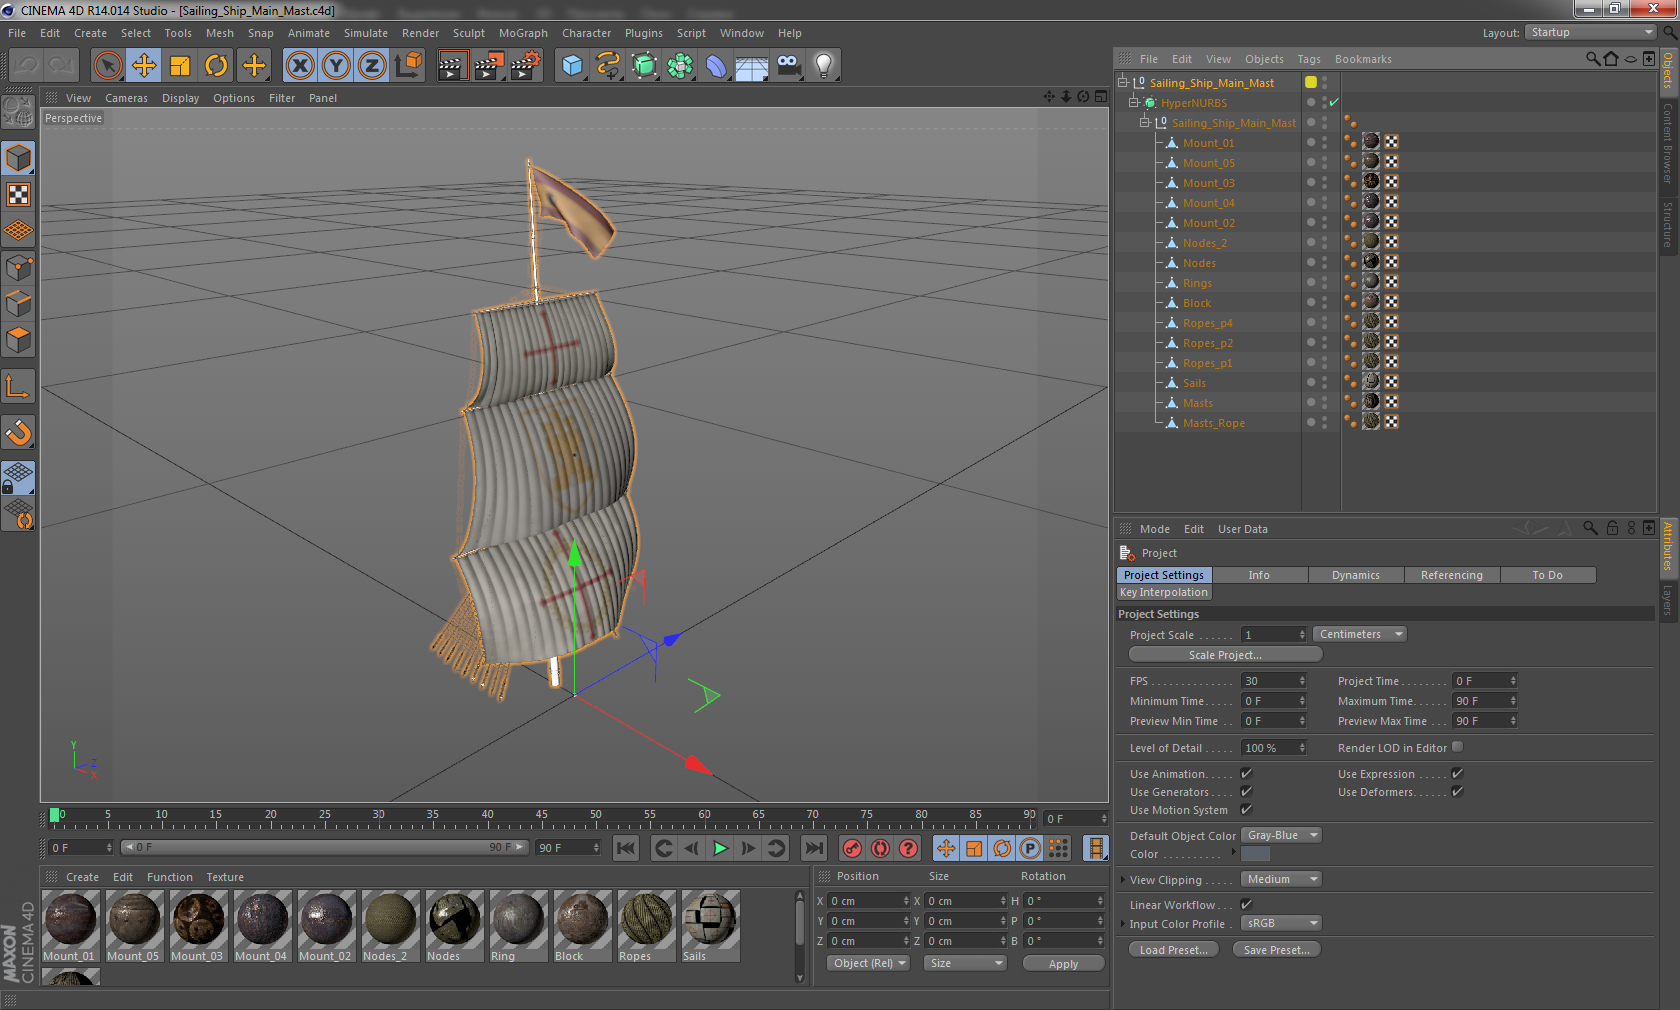This screenshot has width=1680, height=1010.
Task: Click the Scale Project button
Action: pyautogui.click(x=1225, y=655)
